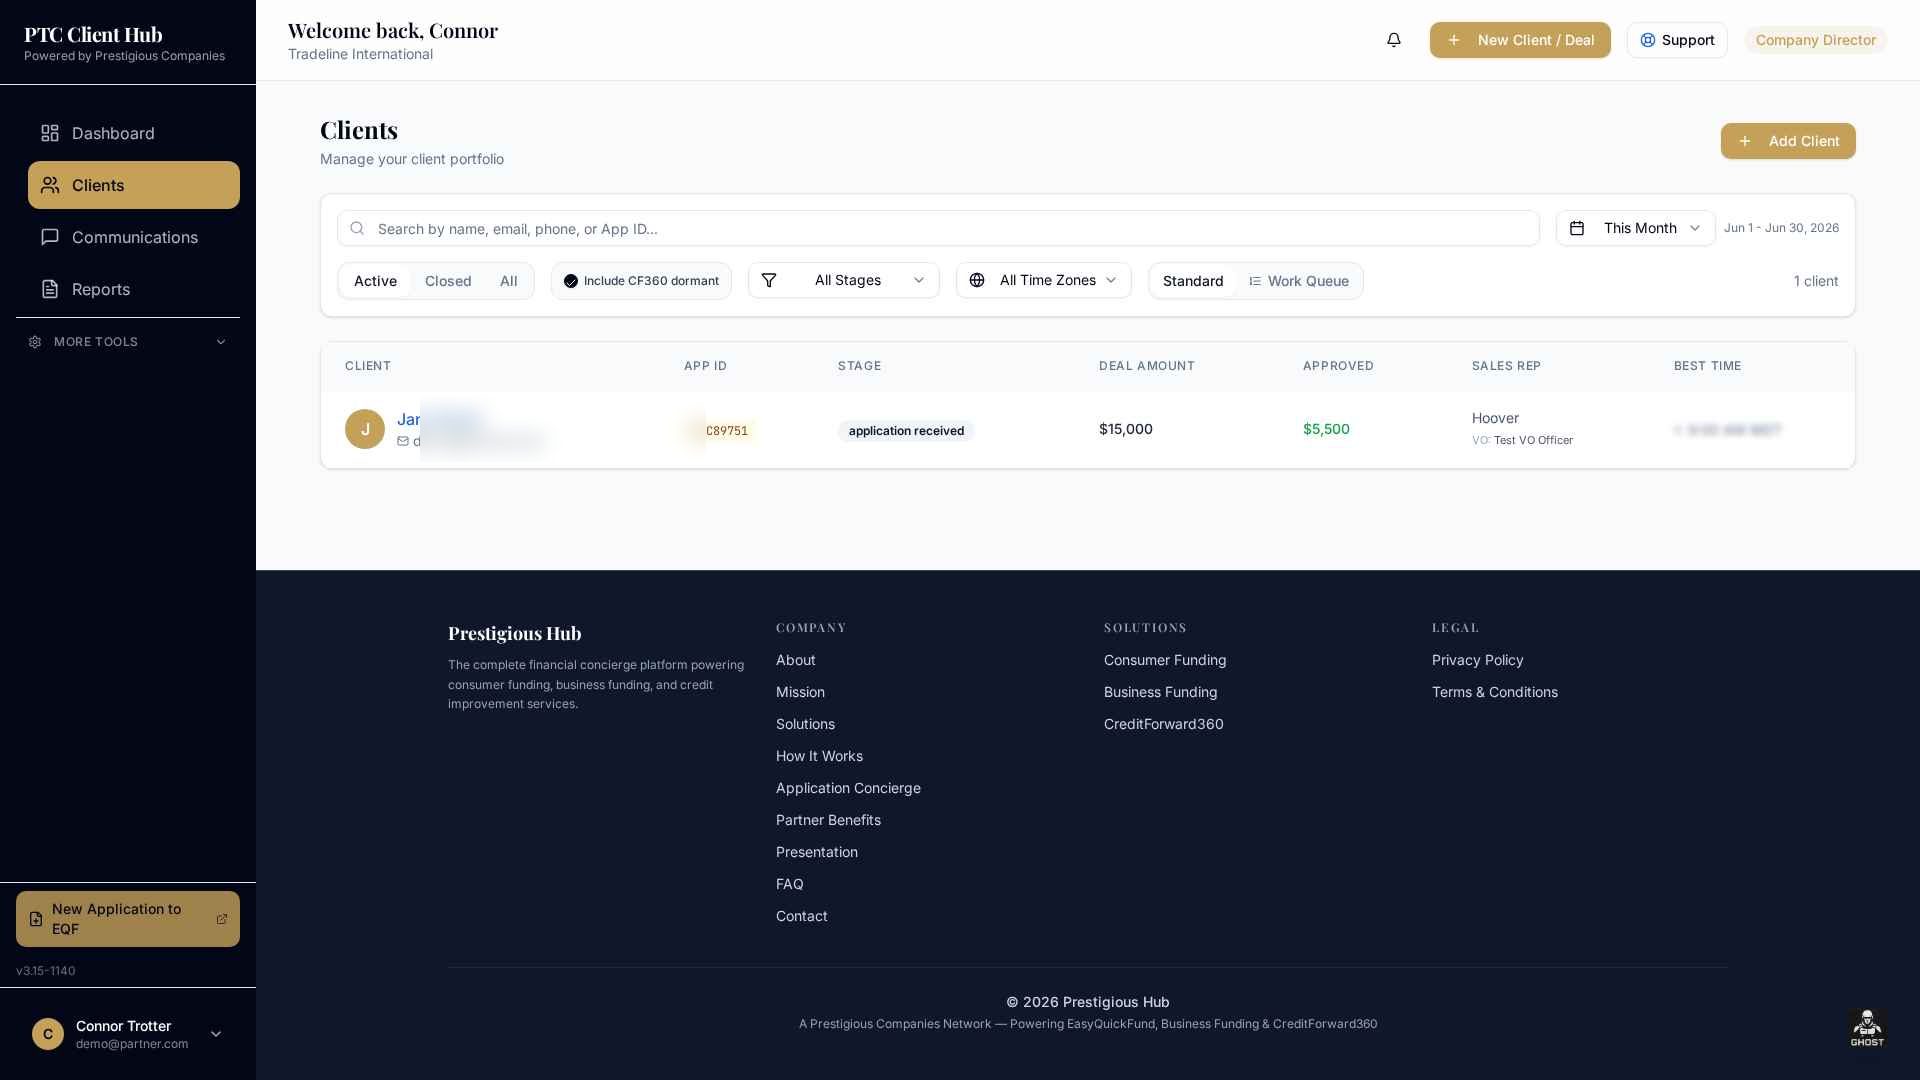
Task: Click the client search input field
Action: [938, 228]
